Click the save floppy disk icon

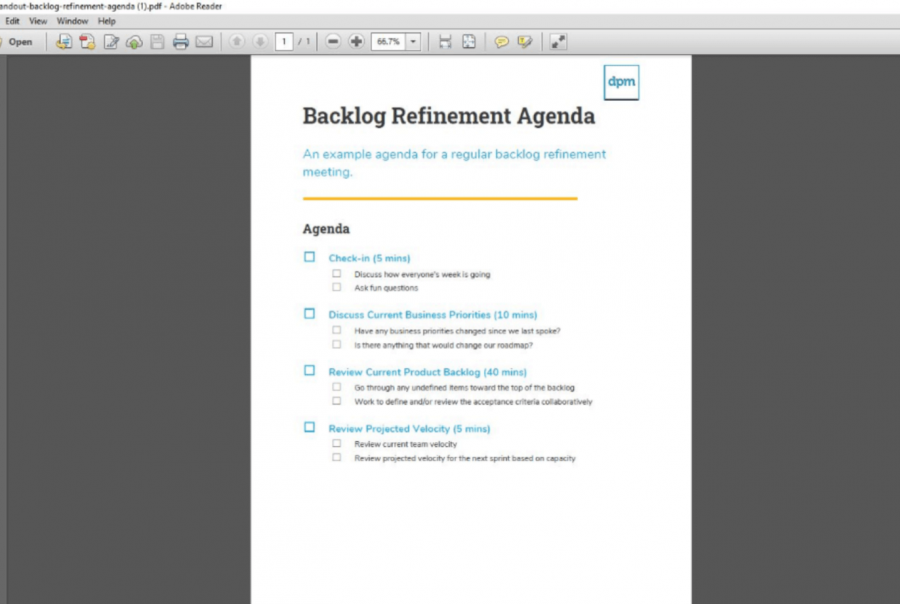(x=157, y=42)
